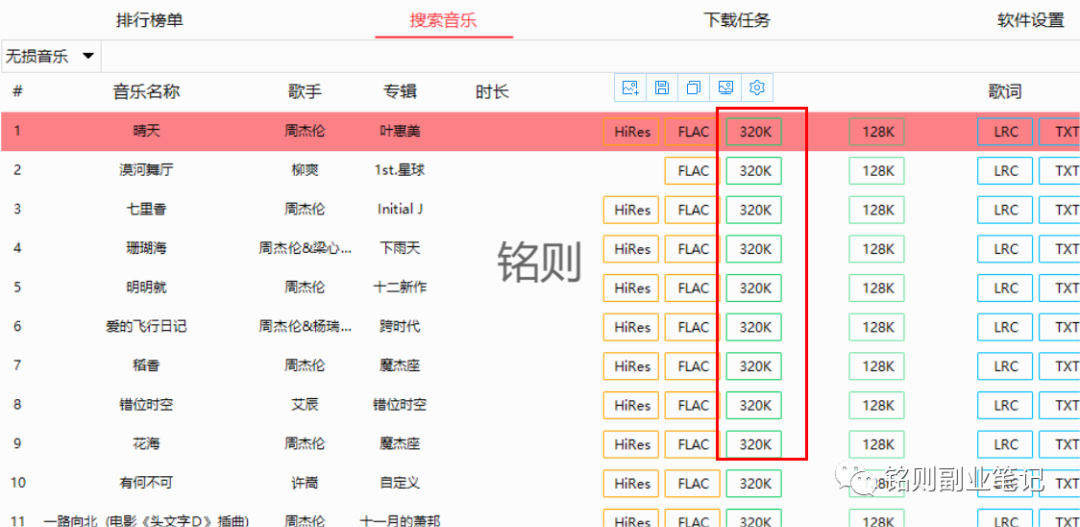1080x527 pixels.
Task: Select the song title 晴天
Action: click(x=146, y=131)
